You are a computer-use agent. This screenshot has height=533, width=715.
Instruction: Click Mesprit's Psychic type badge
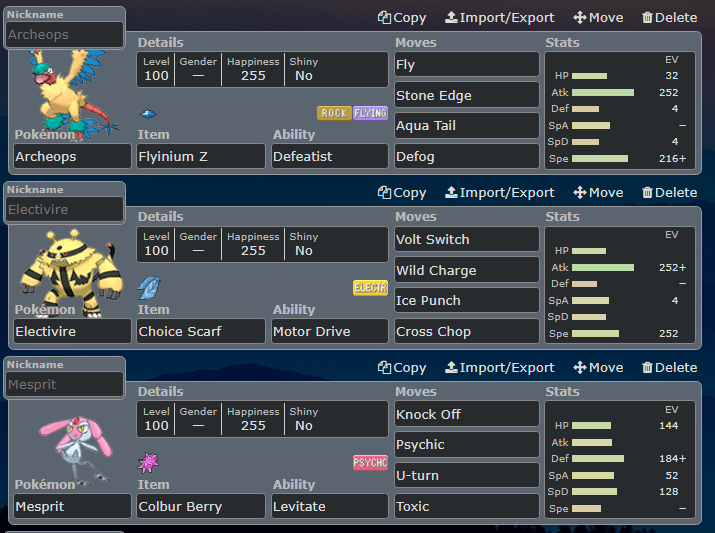pyautogui.click(x=370, y=463)
